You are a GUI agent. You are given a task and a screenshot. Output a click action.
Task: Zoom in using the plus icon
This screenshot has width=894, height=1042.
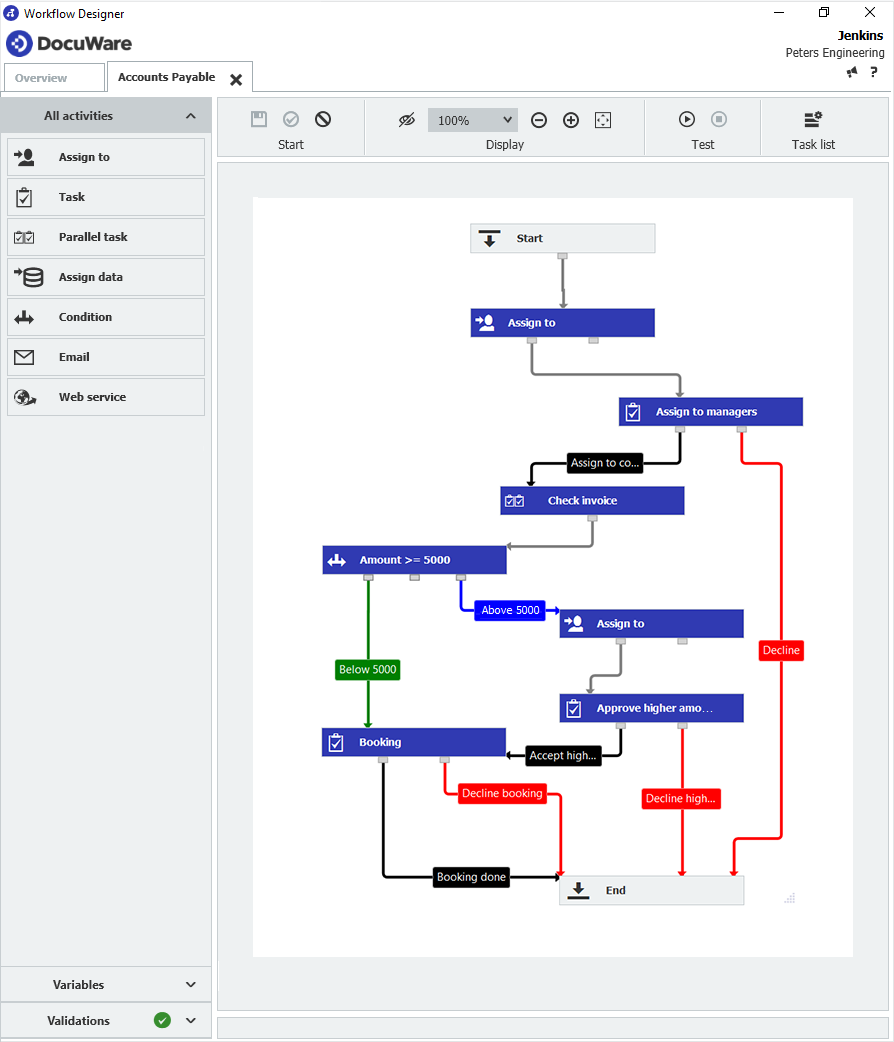point(571,119)
